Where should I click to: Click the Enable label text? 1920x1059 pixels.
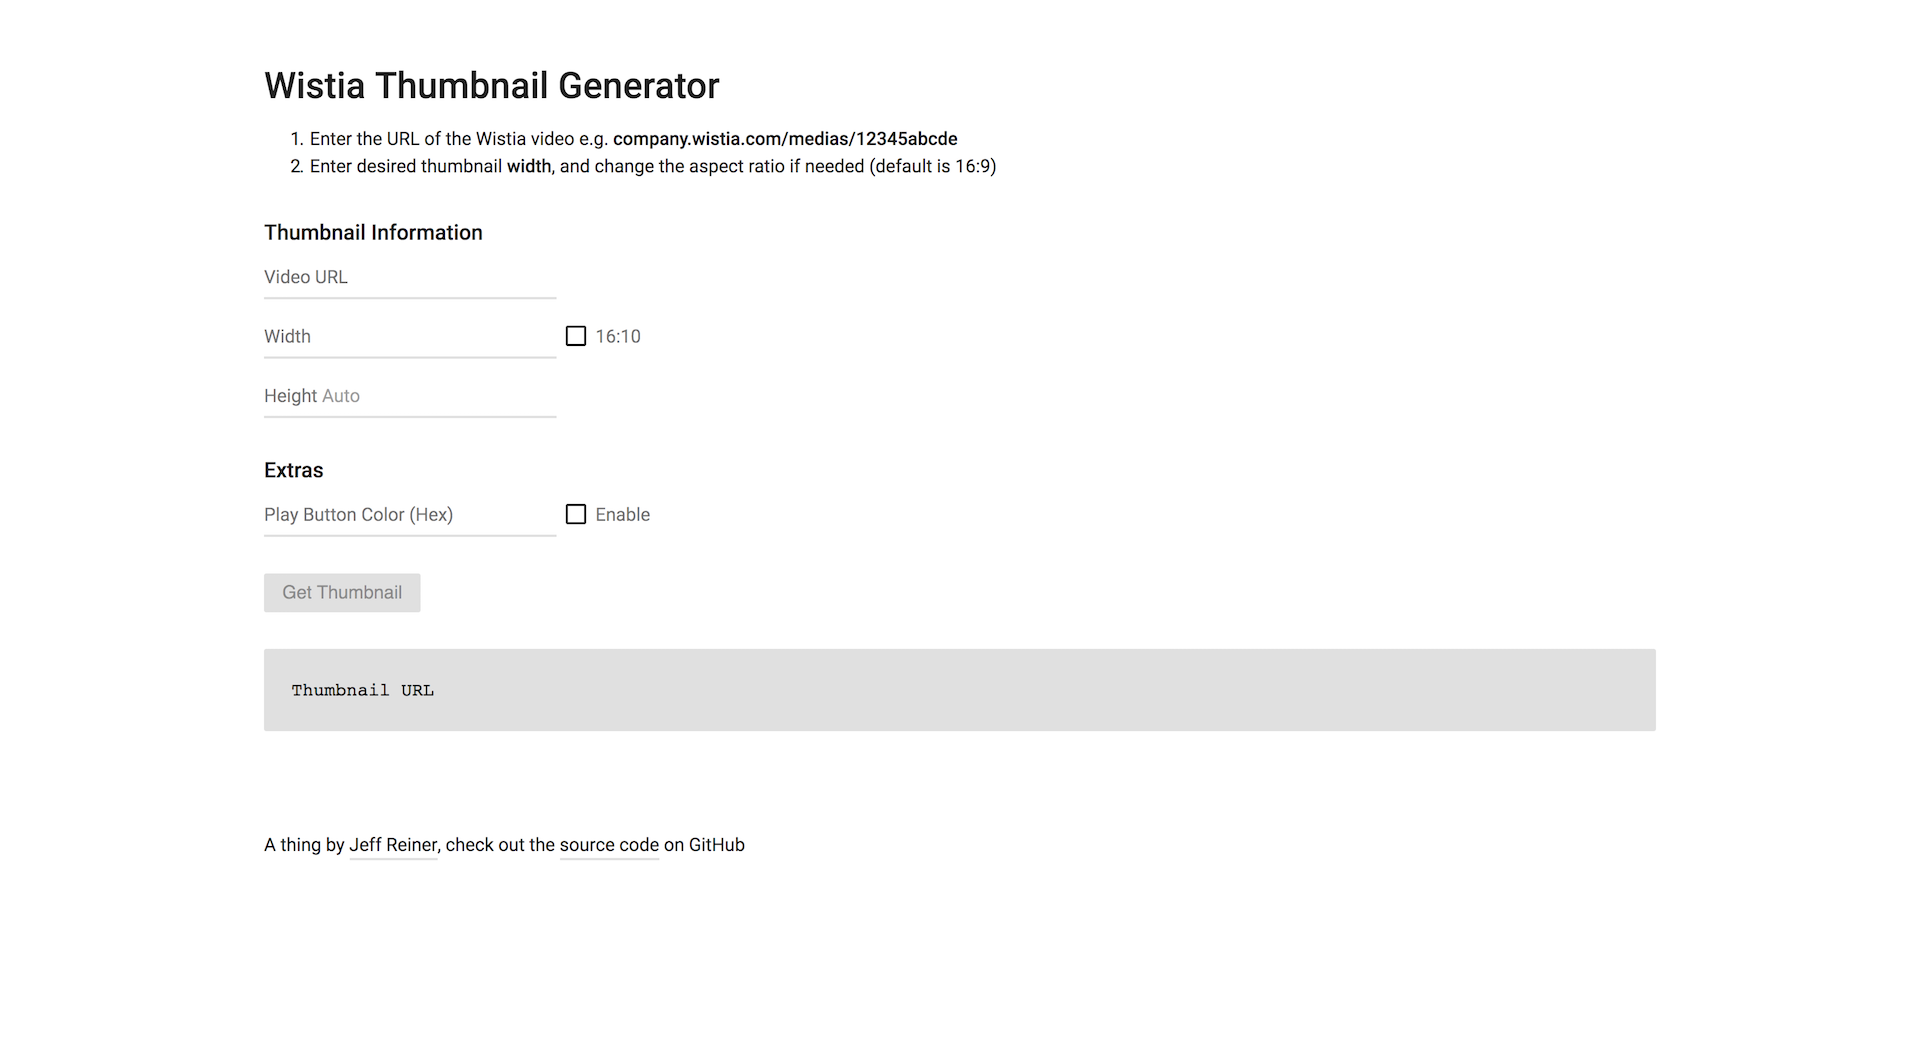pos(621,514)
